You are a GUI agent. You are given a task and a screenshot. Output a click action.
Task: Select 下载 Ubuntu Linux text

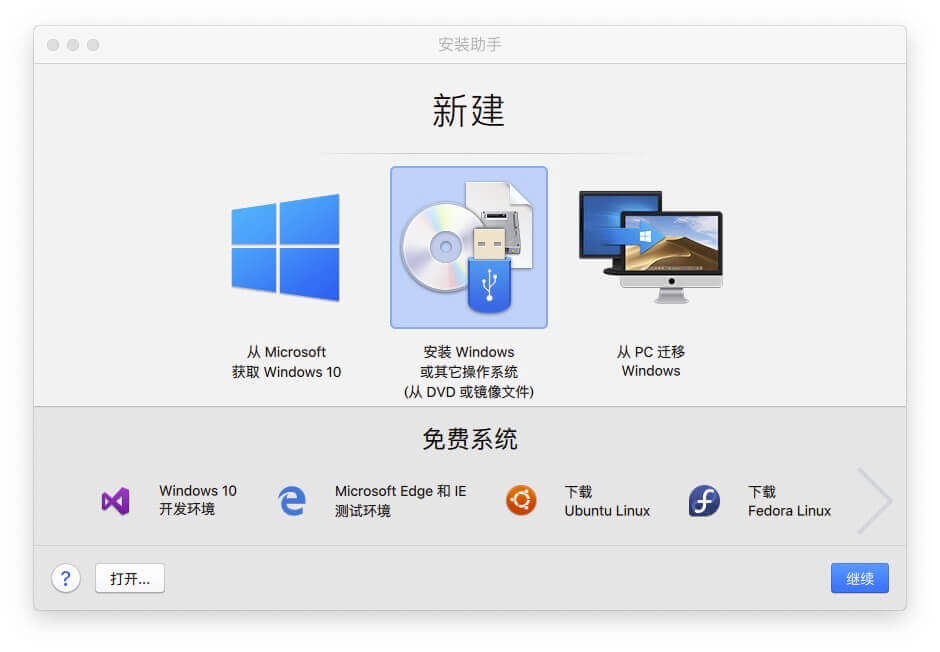(607, 501)
